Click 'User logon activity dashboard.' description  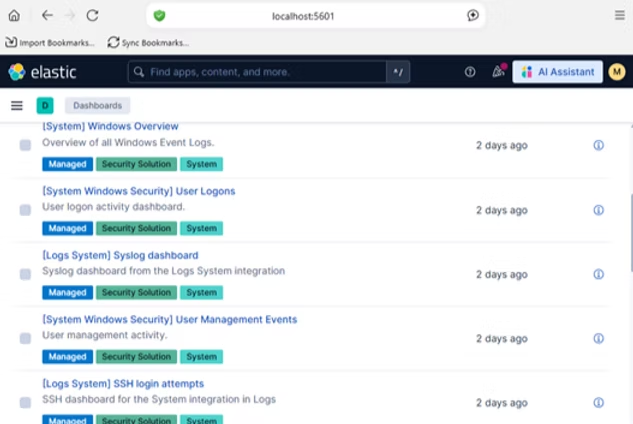pyautogui.click(x=113, y=207)
